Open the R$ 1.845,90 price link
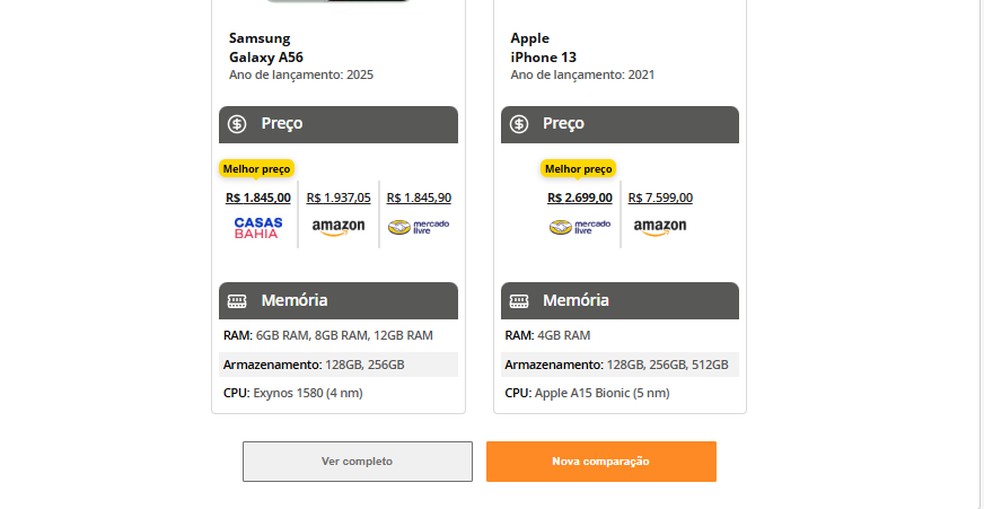Screen dimensions: 984x509 pos(418,198)
